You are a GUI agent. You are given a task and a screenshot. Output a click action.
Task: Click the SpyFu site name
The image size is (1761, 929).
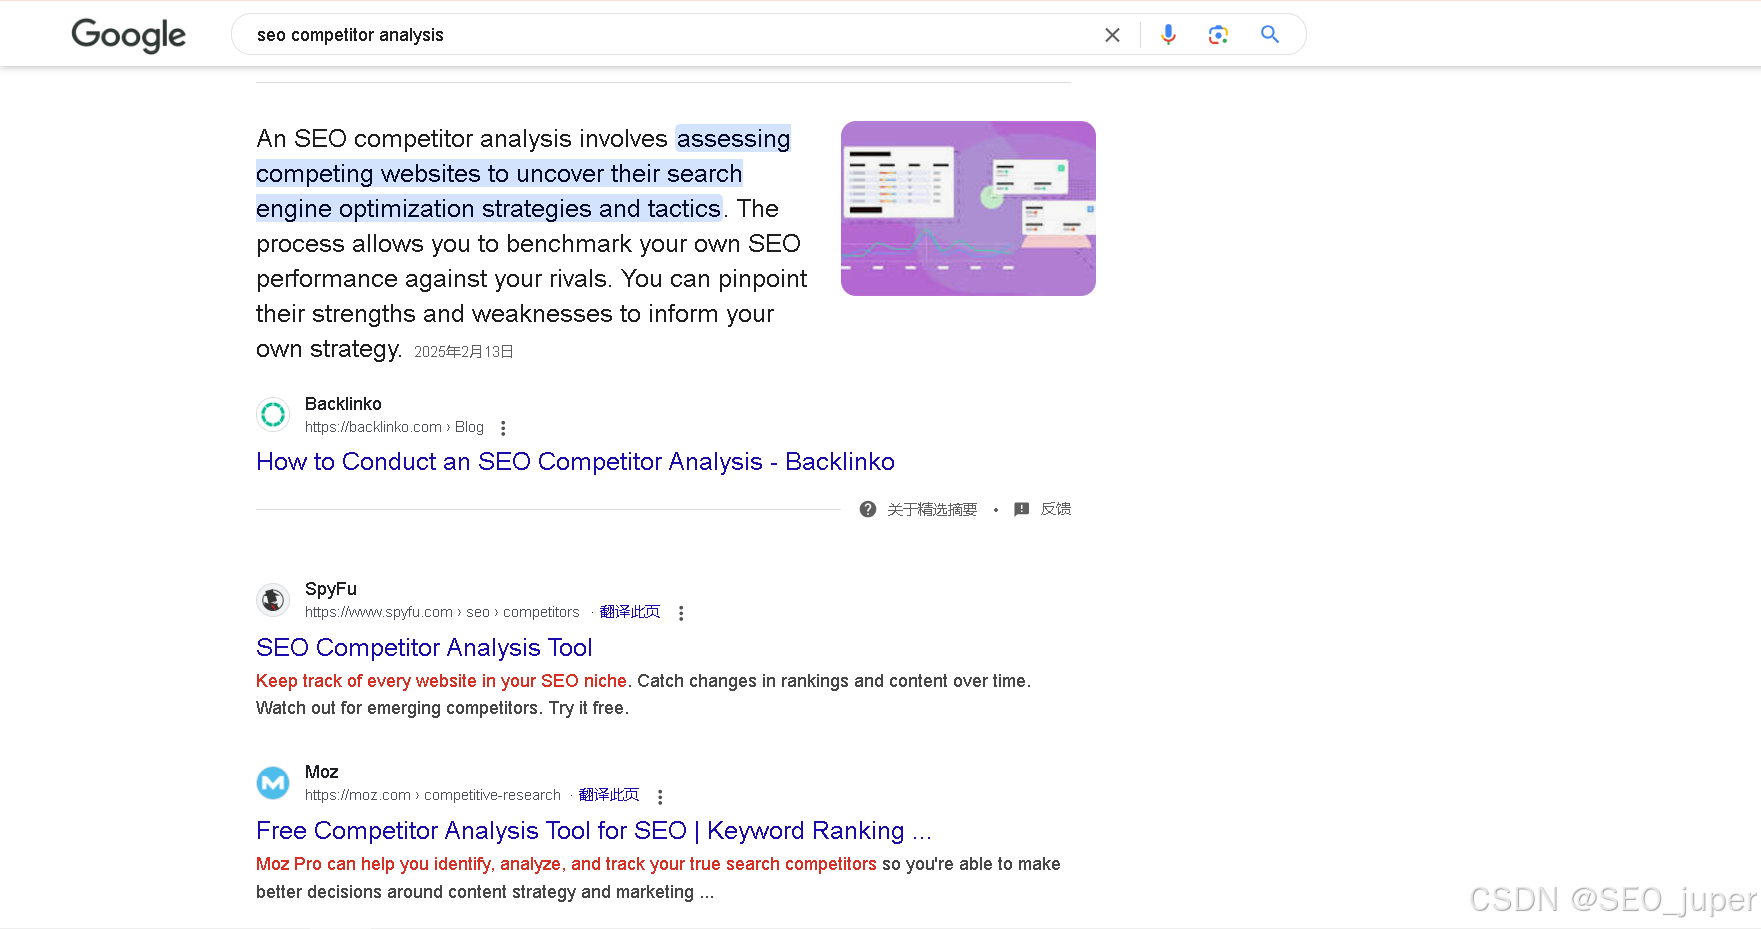pyautogui.click(x=331, y=589)
